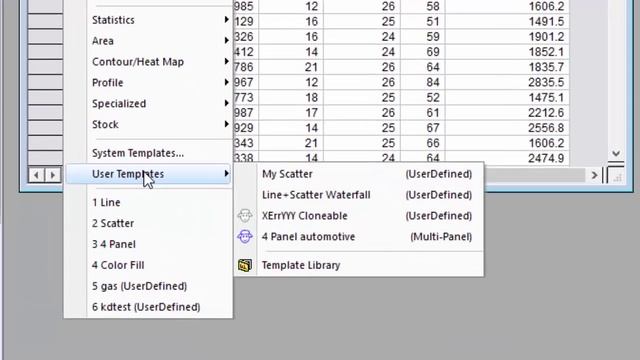
Task: Select cell with value 1491.5
Action: tap(507, 22)
